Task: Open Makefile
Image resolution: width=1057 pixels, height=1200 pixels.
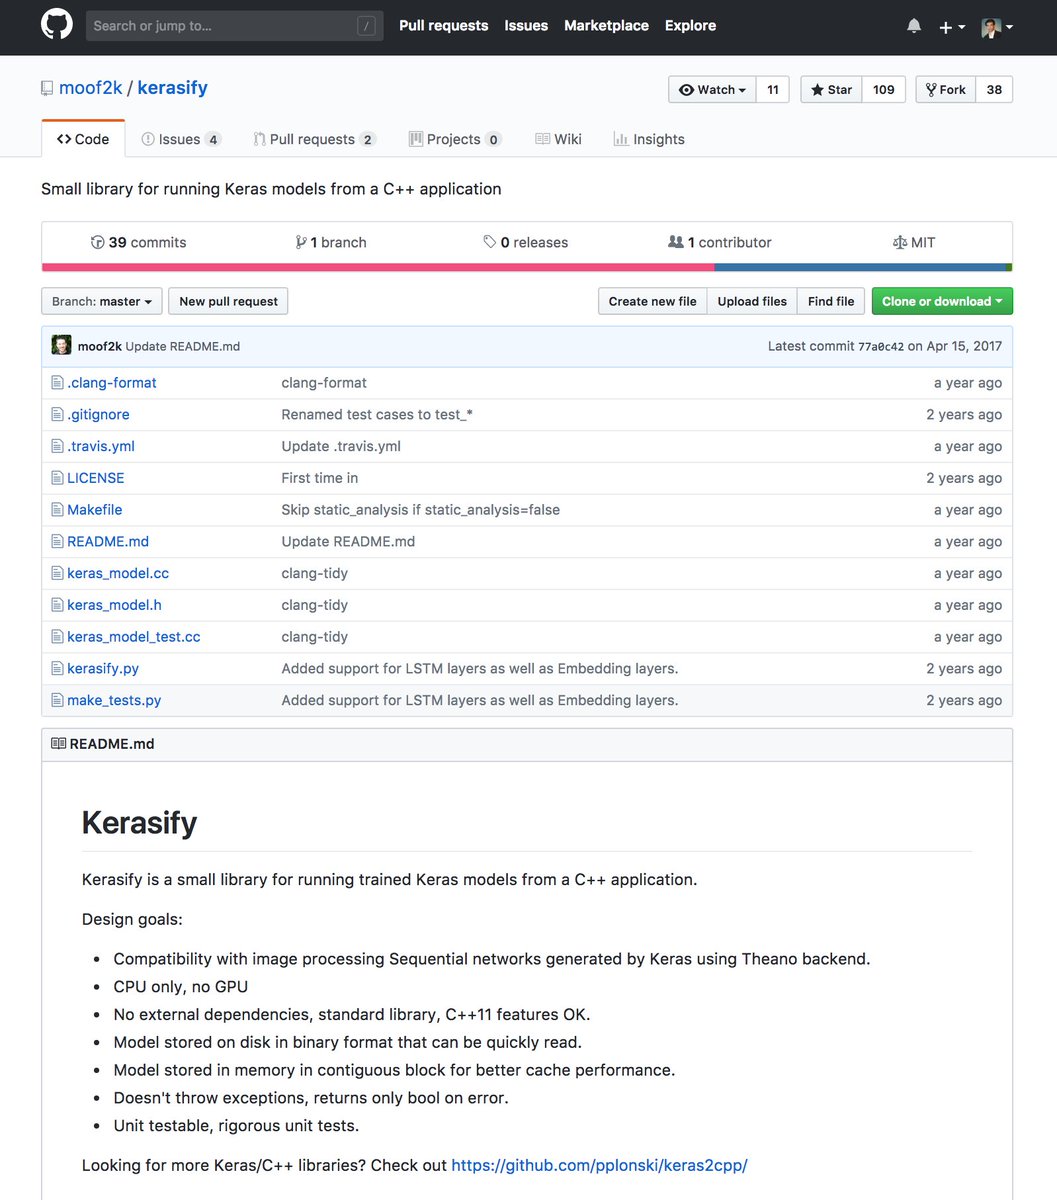Action: (x=95, y=510)
